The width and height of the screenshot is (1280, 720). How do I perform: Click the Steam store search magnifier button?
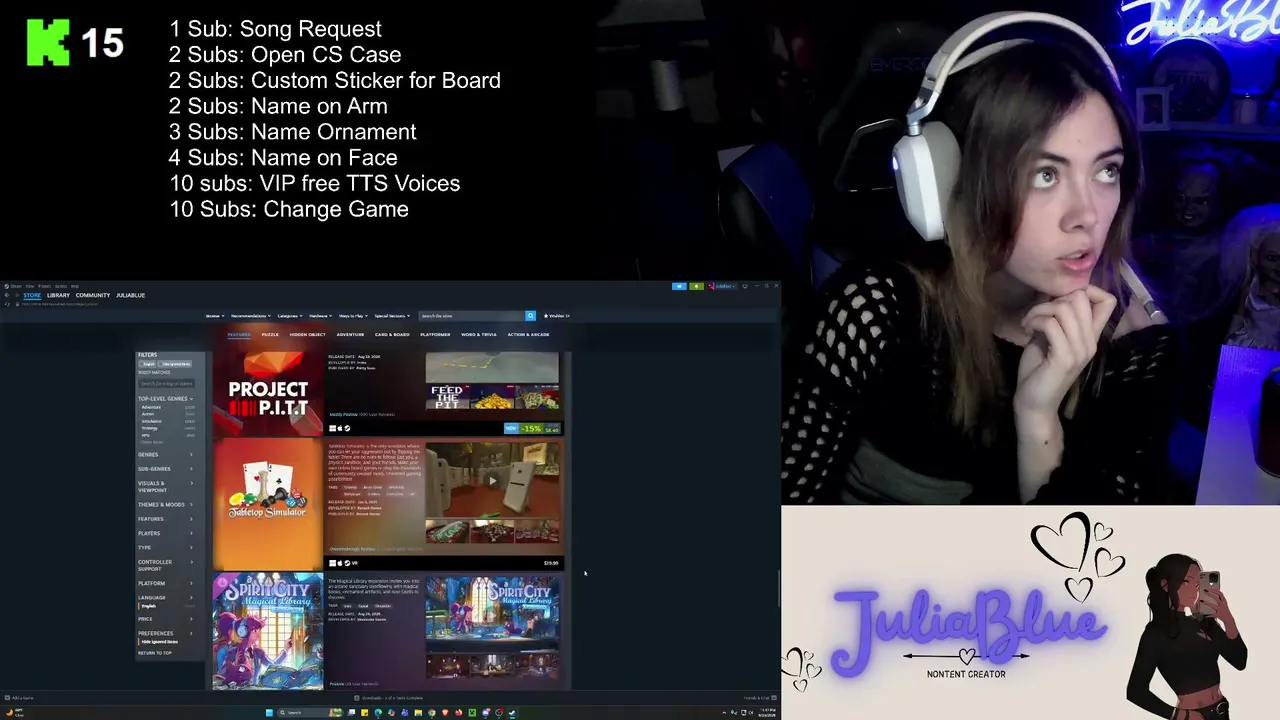point(531,316)
